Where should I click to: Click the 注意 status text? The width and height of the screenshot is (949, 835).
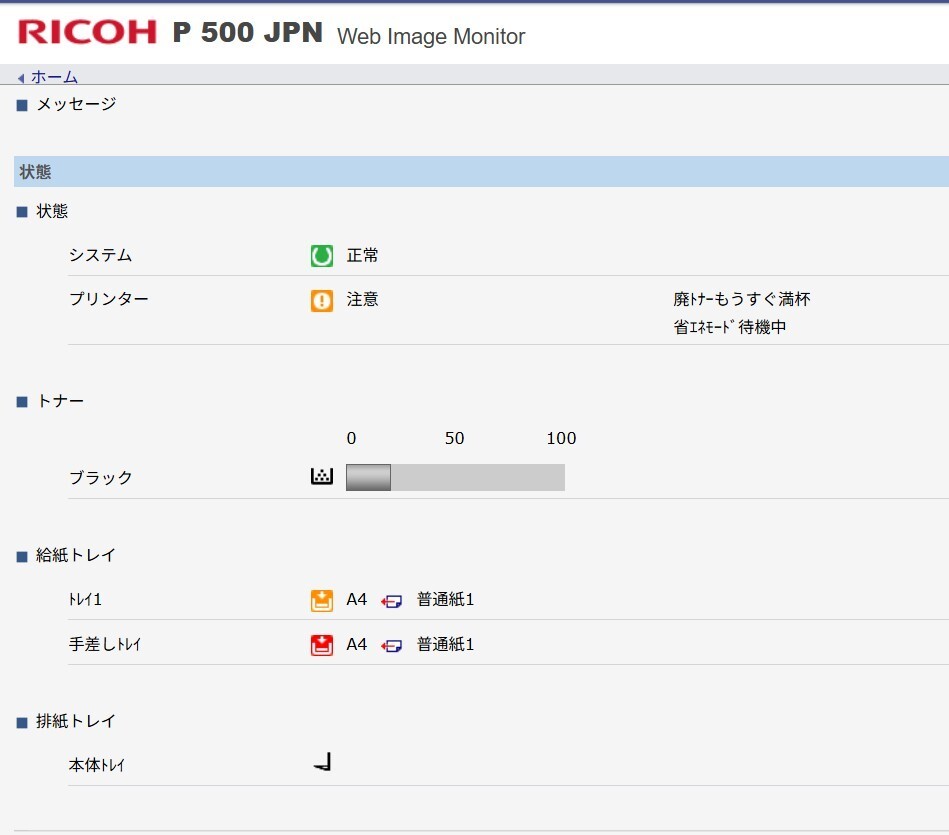coord(362,300)
